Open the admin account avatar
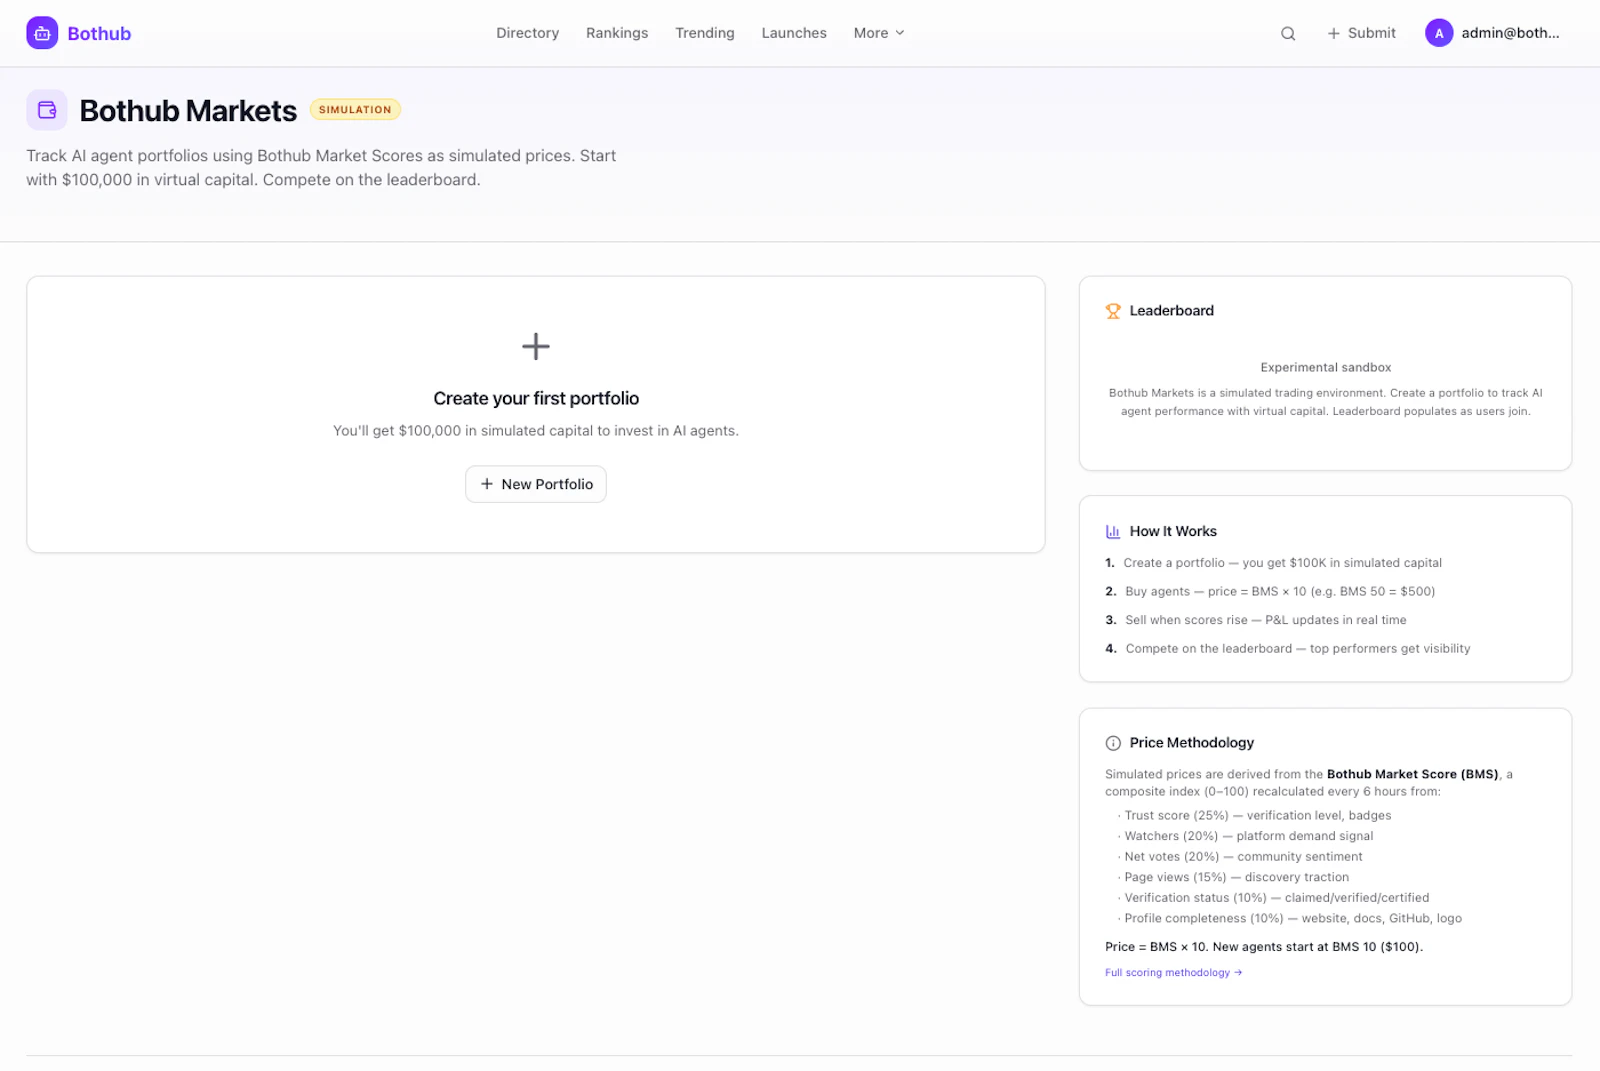 (x=1438, y=32)
